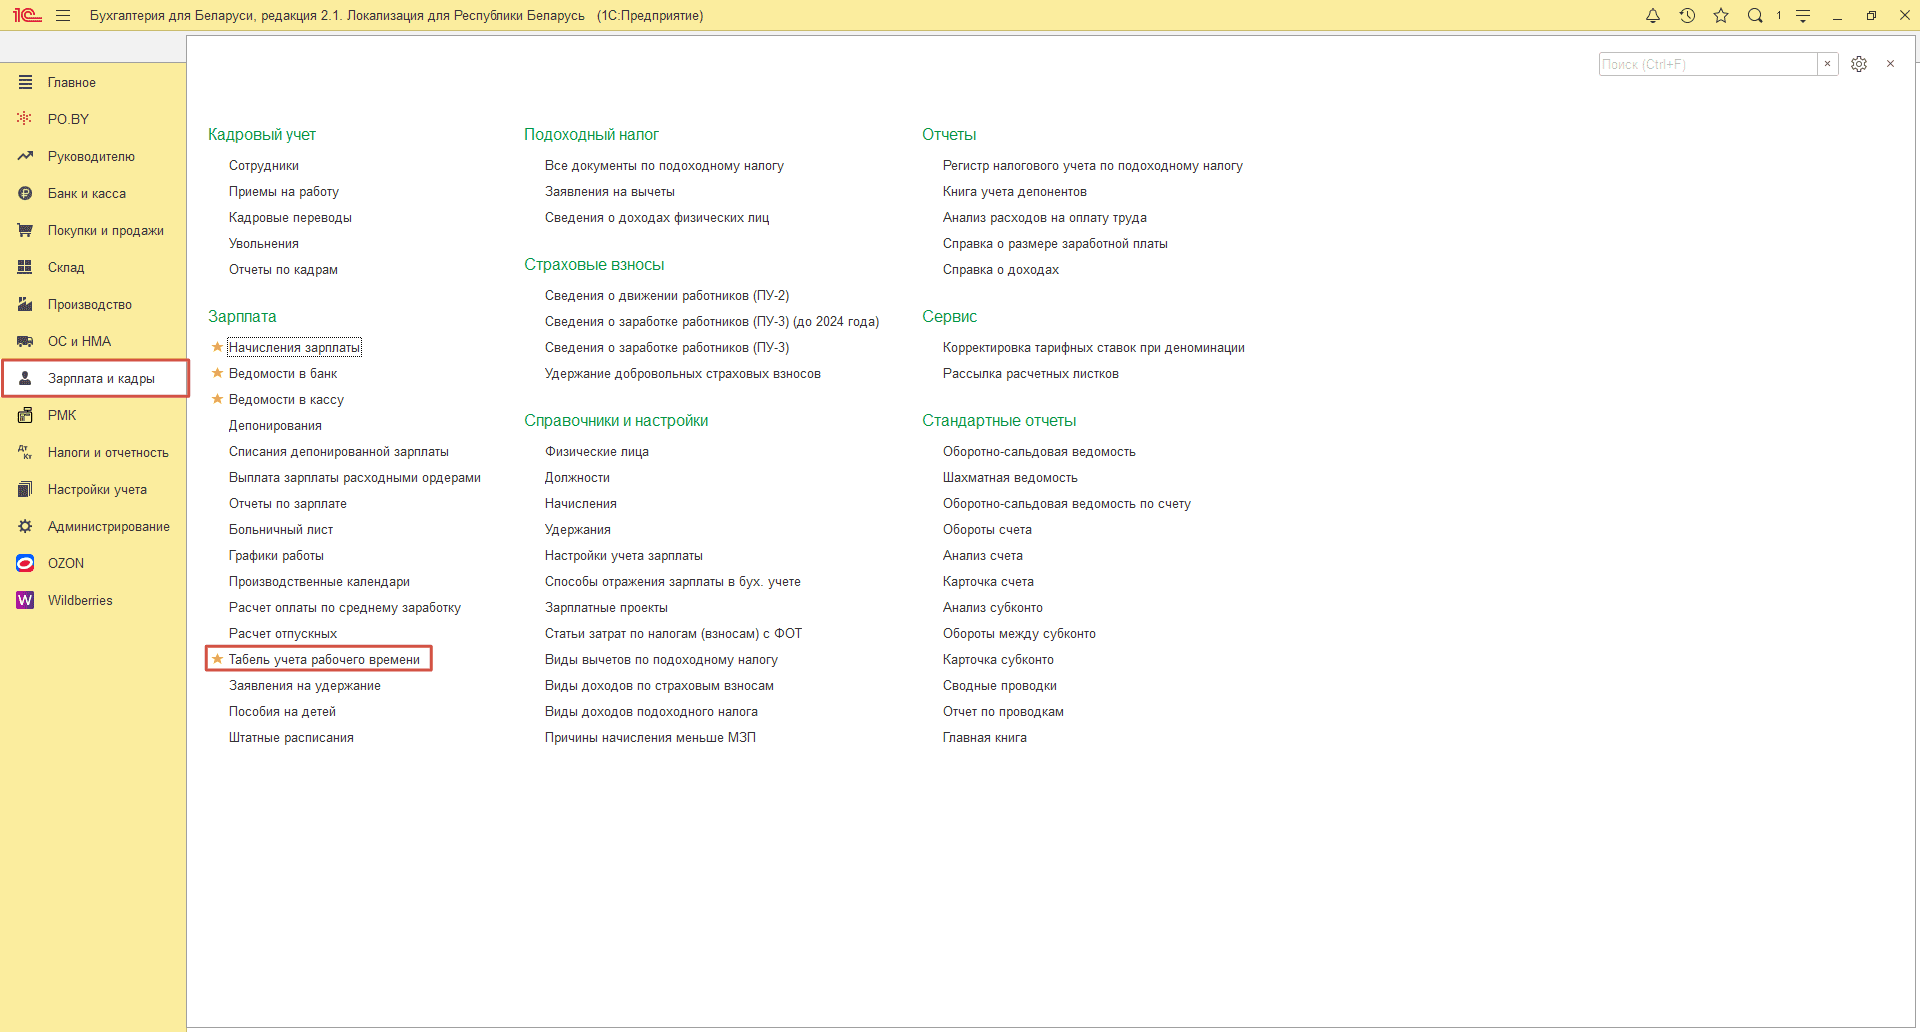This screenshot has width=1920, height=1032.
Task: Clear the search field with x button
Action: click(x=1828, y=64)
